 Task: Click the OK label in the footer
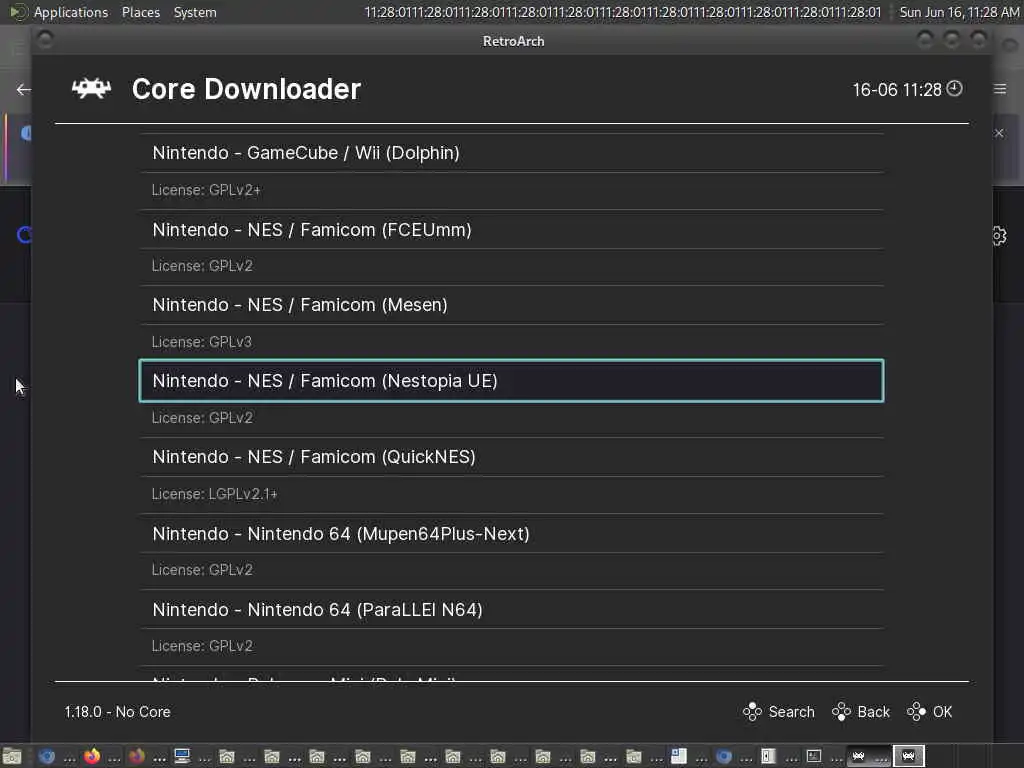click(942, 712)
